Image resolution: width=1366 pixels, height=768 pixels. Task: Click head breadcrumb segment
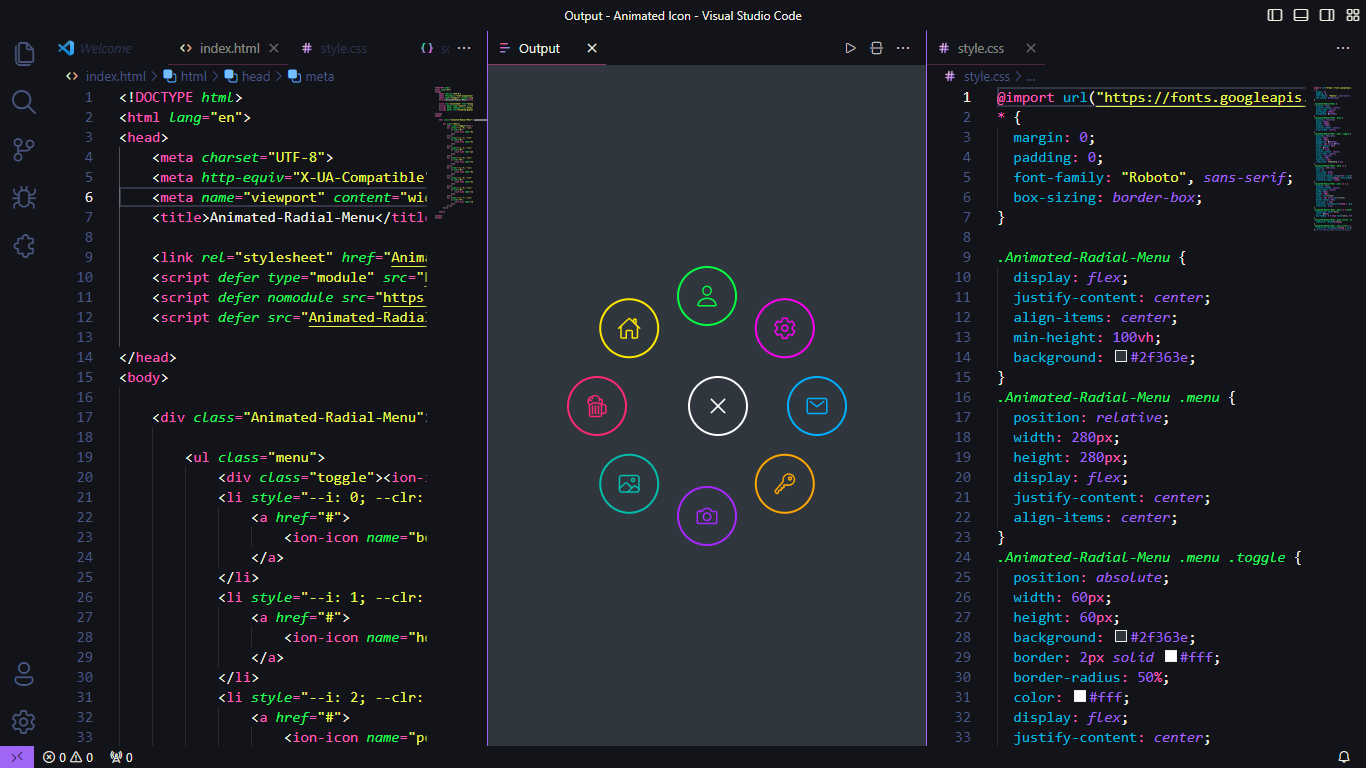[255, 76]
